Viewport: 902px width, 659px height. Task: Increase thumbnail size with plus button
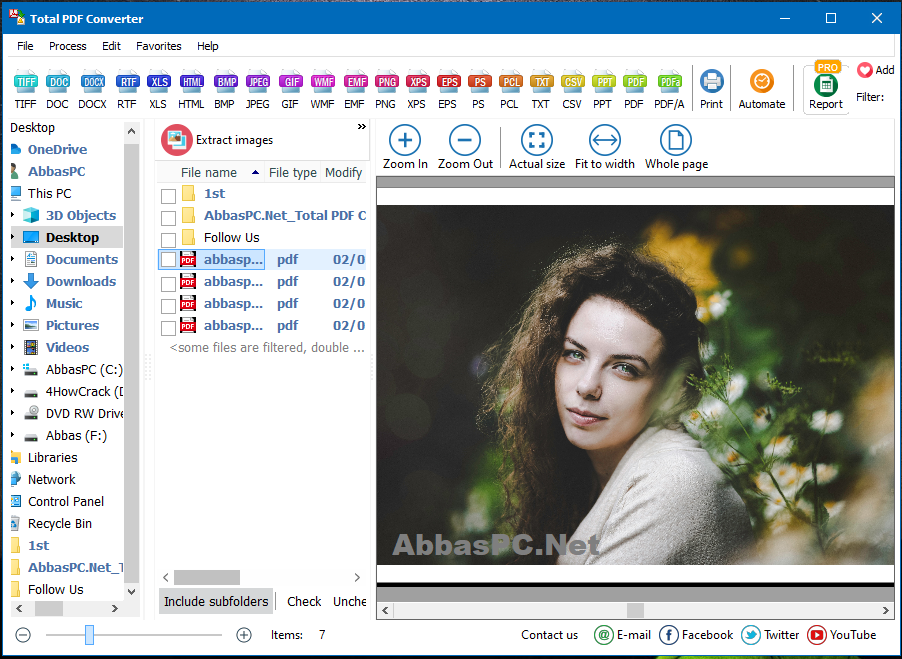244,635
